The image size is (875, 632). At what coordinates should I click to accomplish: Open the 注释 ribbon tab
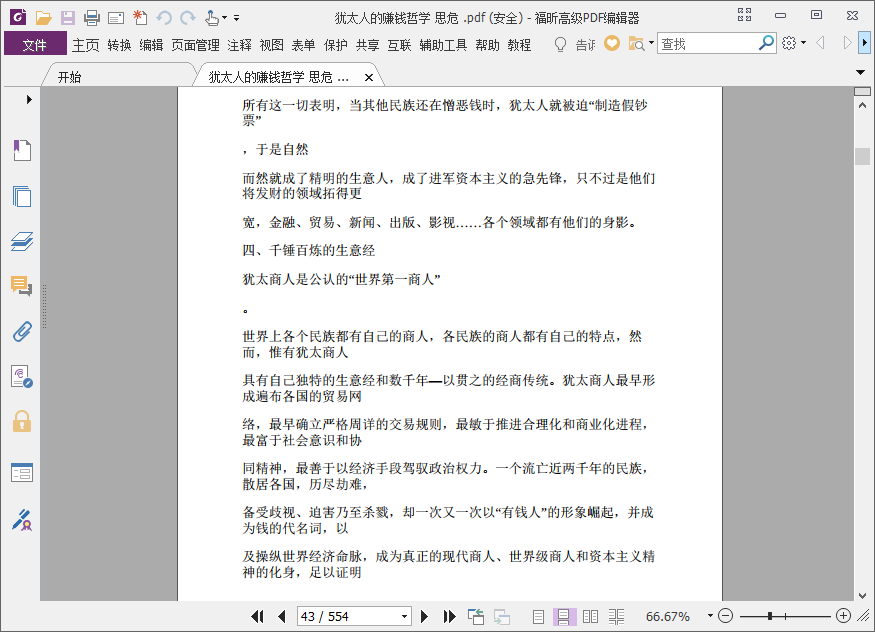pyautogui.click(x=239, y=45)
